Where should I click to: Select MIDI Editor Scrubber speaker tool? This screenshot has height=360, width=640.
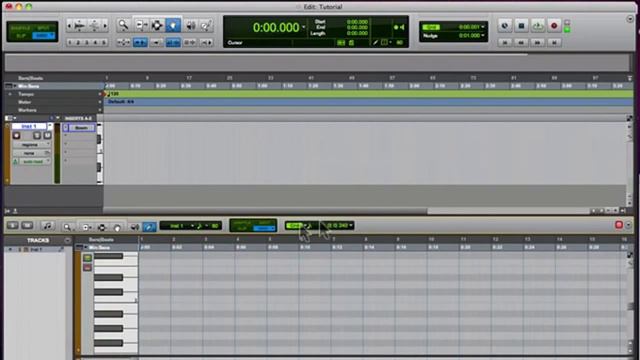click(x=134, y=227)
